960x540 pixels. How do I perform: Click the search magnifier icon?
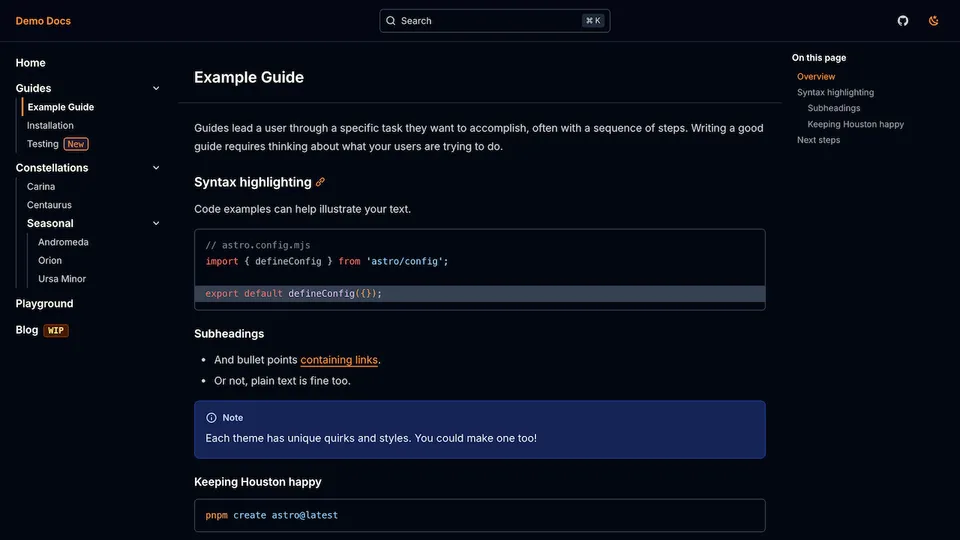click(x=391, y=21)
